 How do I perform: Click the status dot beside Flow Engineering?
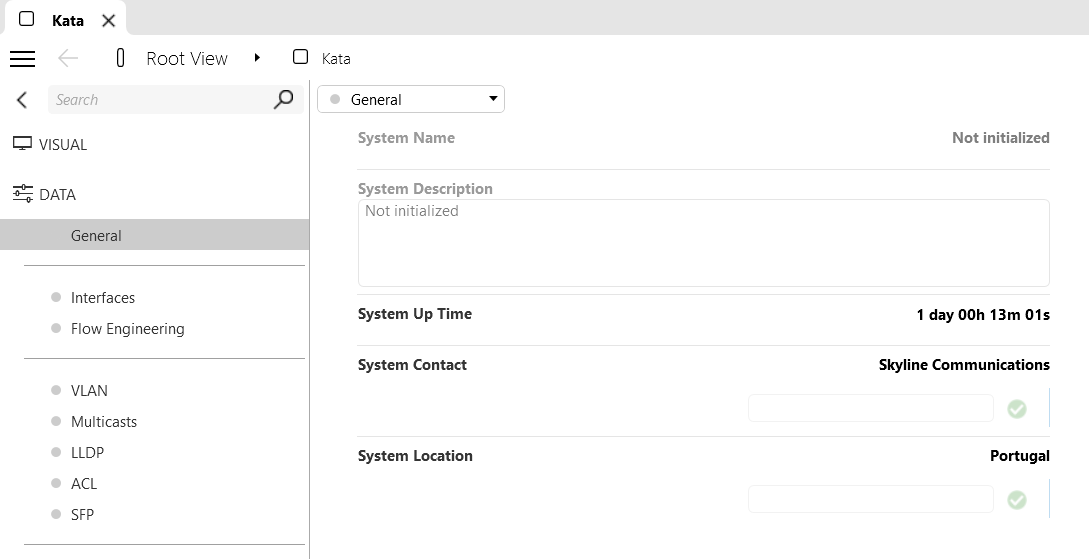pos(56,328)
